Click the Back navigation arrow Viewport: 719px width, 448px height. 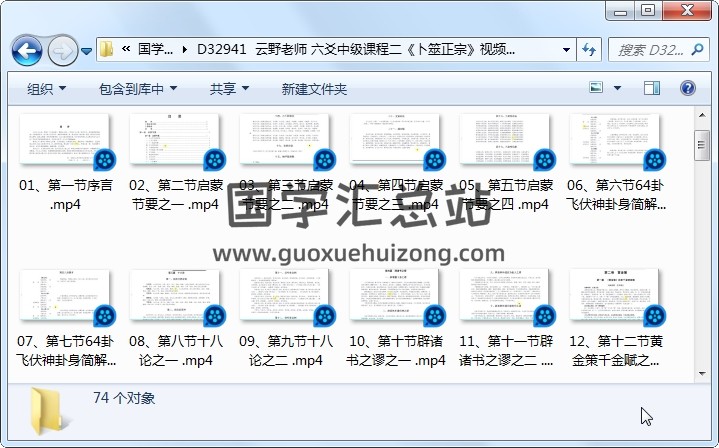point(26,50)
